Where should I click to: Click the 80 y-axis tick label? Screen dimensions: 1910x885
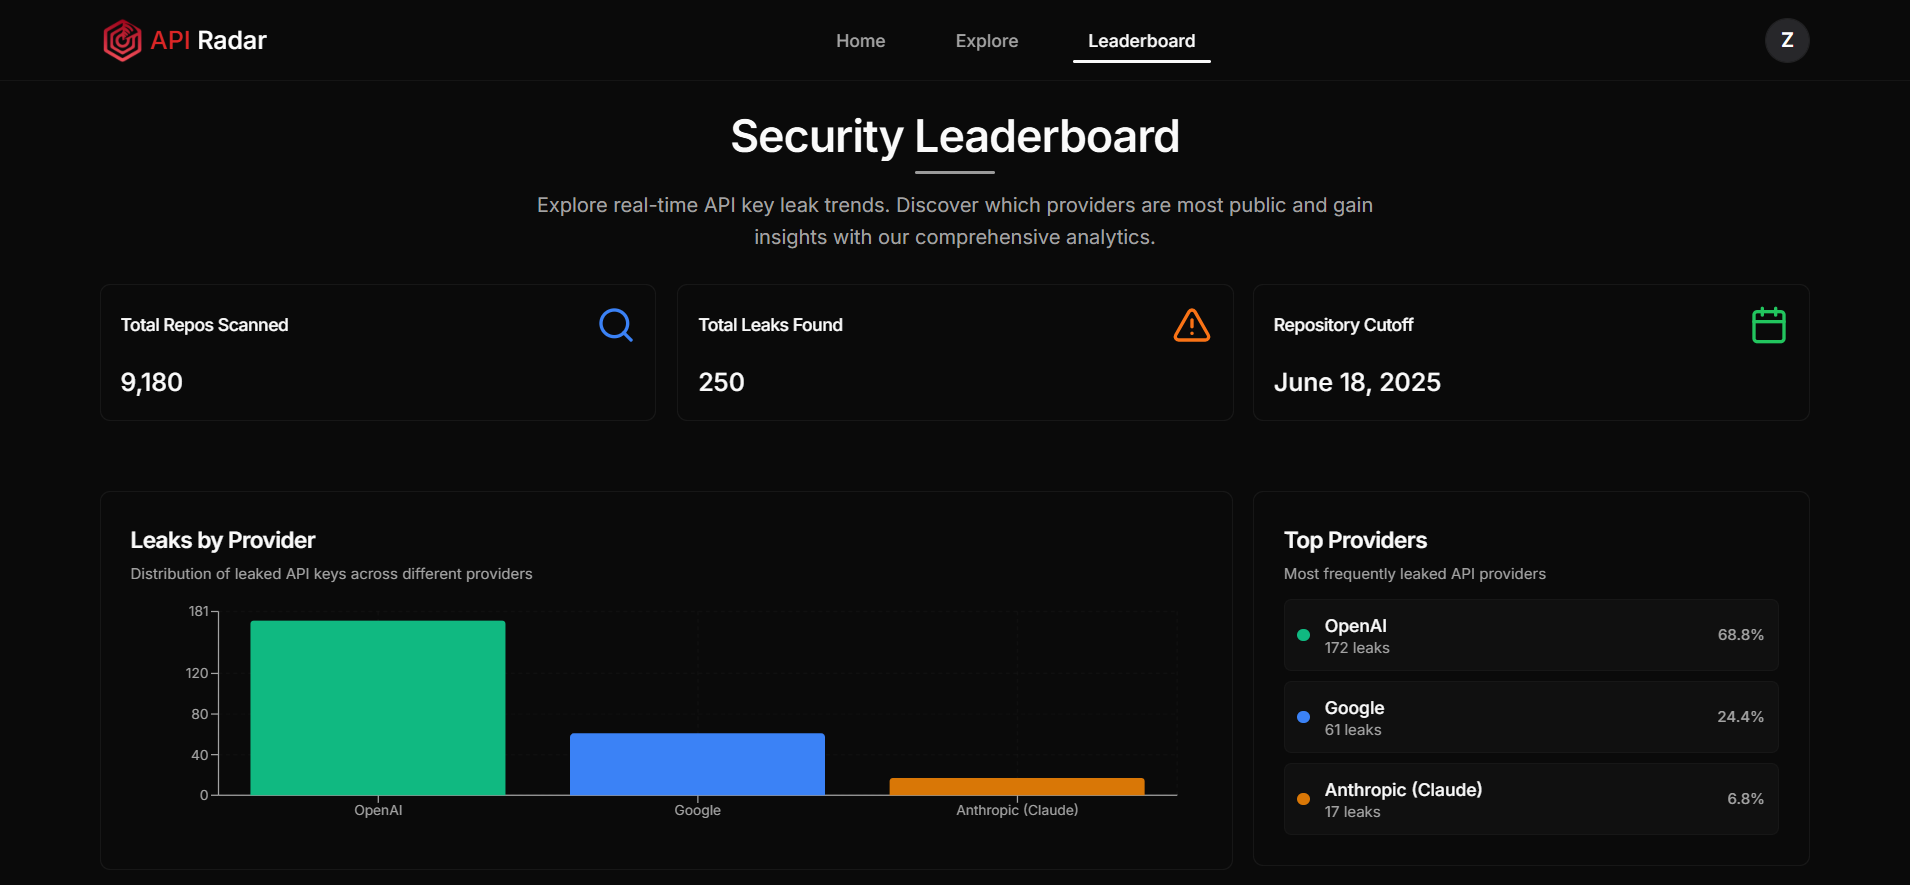pos(200,714)
